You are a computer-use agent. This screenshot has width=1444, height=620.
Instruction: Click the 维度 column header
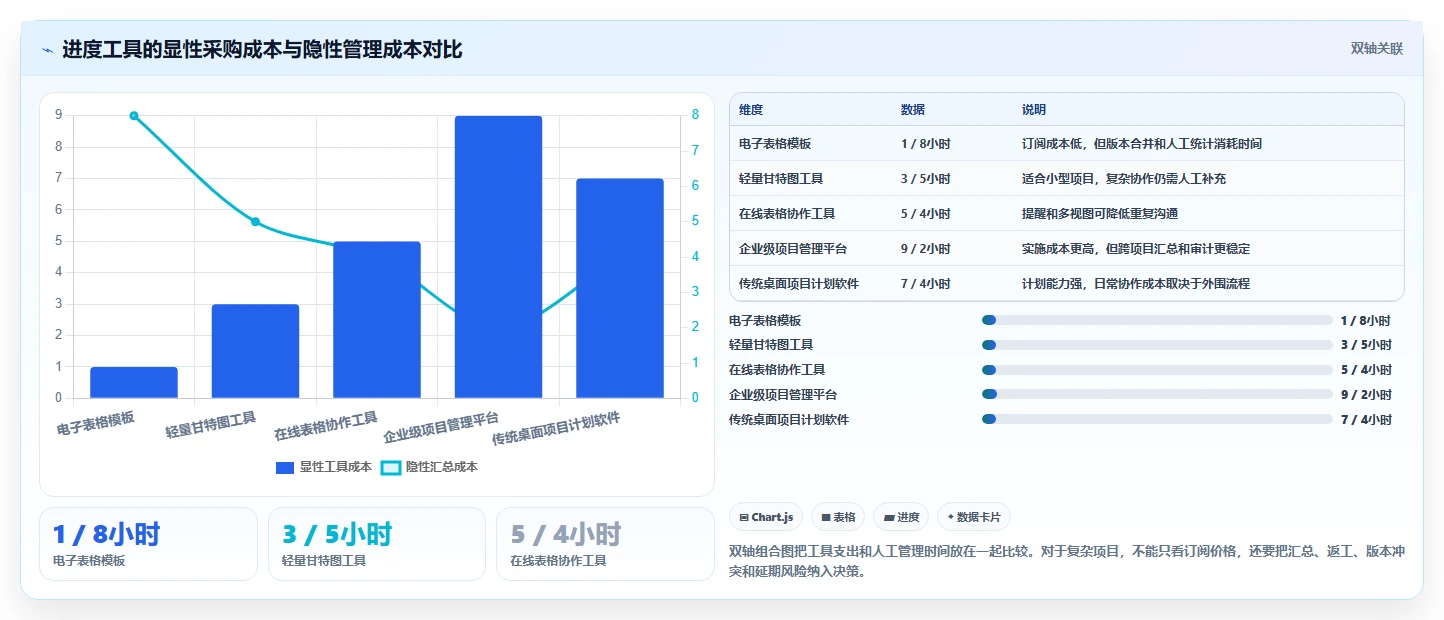click(x=751, y=110)
